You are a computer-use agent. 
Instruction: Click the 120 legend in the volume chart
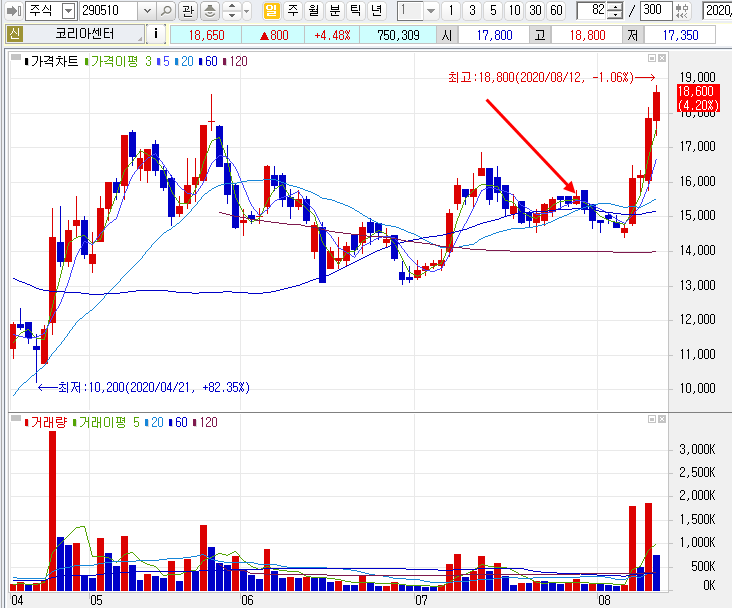point(205,422)
